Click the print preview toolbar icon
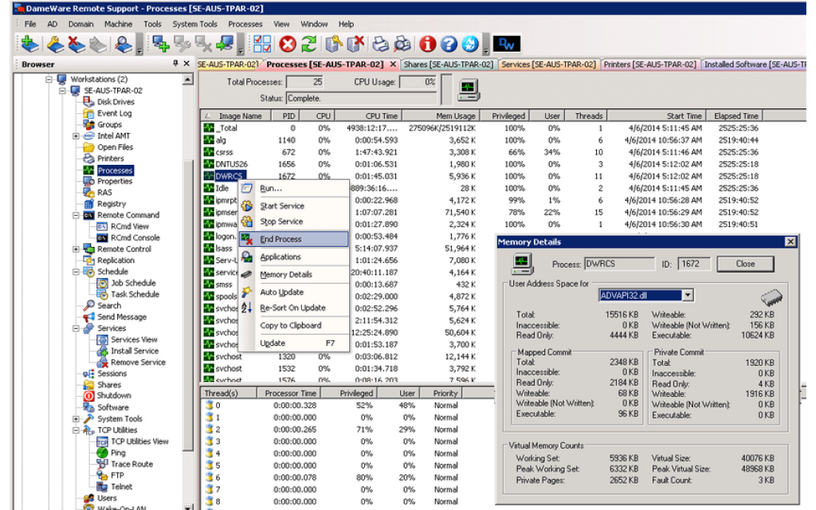The height and width of the screenshot is (510, 816). 402,44
